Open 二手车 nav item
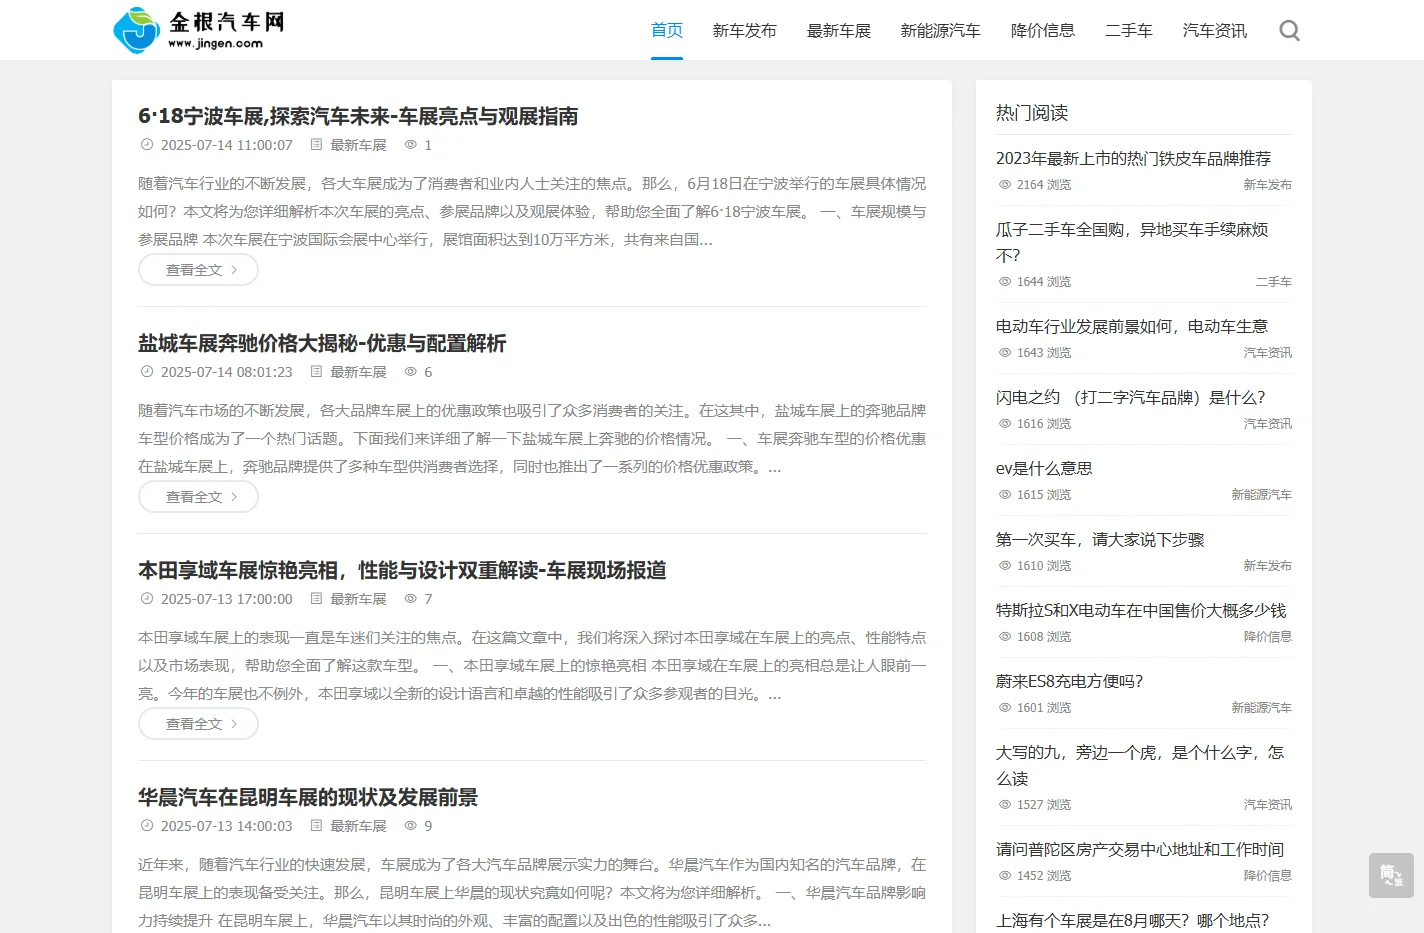 pos(1129,31)
